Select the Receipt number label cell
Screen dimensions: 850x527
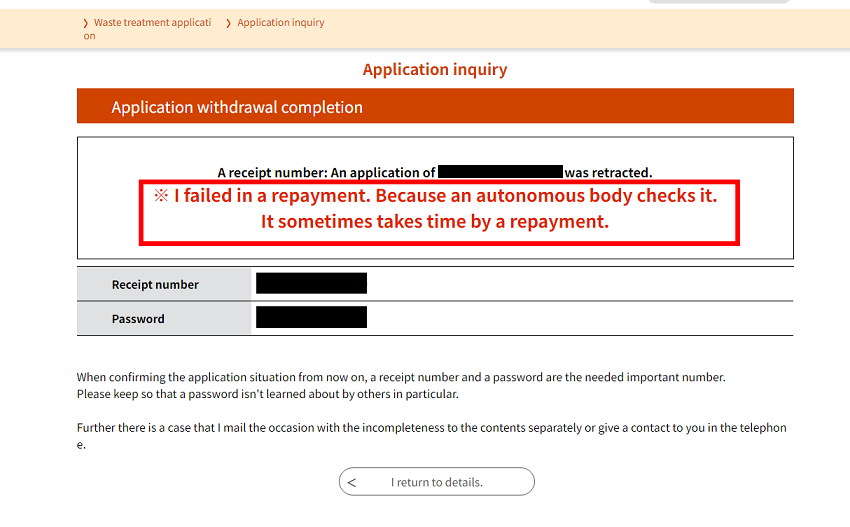tap(164, 284)
